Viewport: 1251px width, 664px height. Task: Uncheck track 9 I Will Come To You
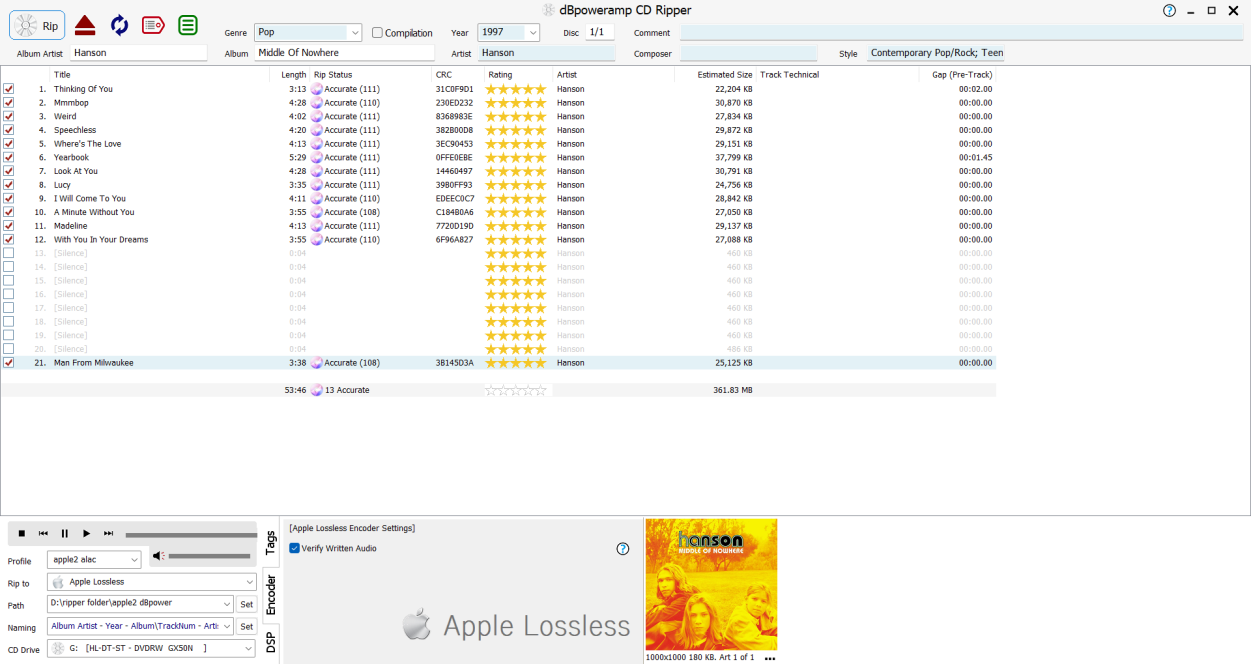coord(9,198)
